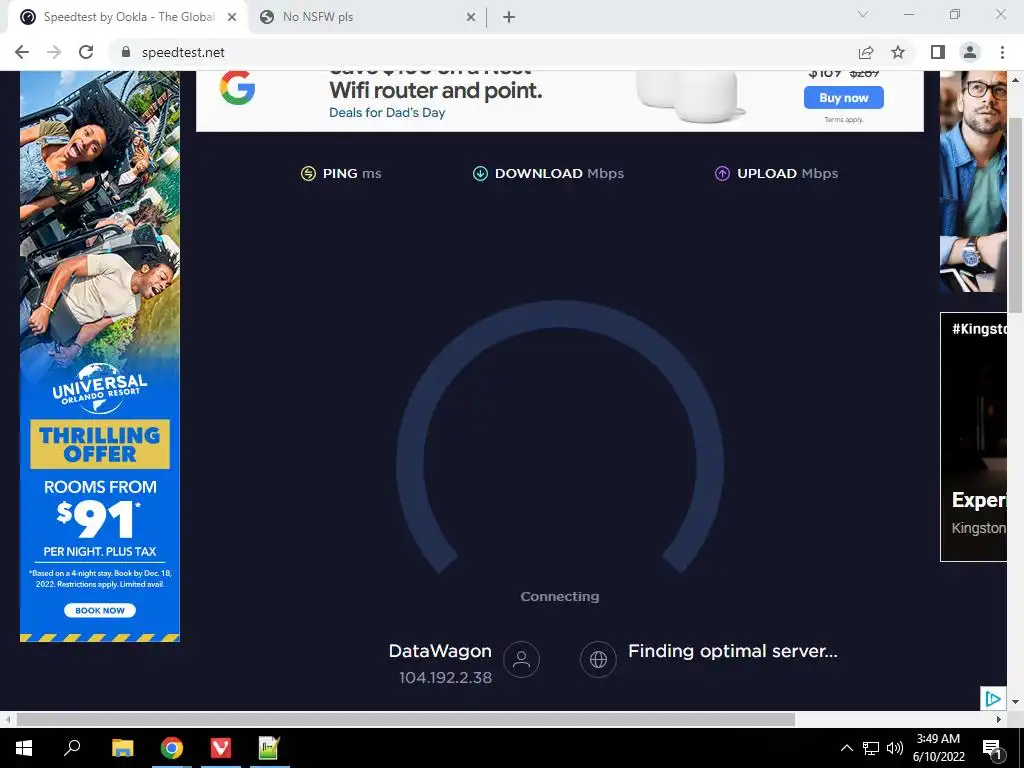
Task: Open the green notepad app in taskbar
Action: point(269,748)
